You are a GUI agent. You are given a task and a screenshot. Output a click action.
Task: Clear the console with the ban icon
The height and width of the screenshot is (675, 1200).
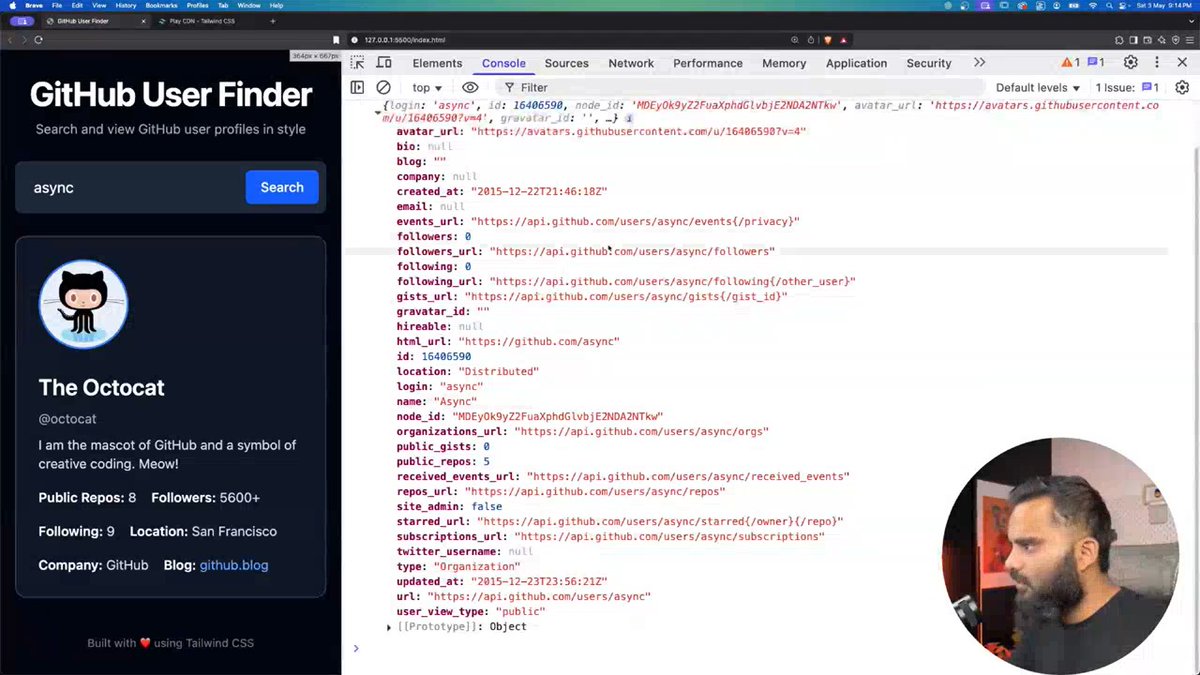(x=383, y=88)
